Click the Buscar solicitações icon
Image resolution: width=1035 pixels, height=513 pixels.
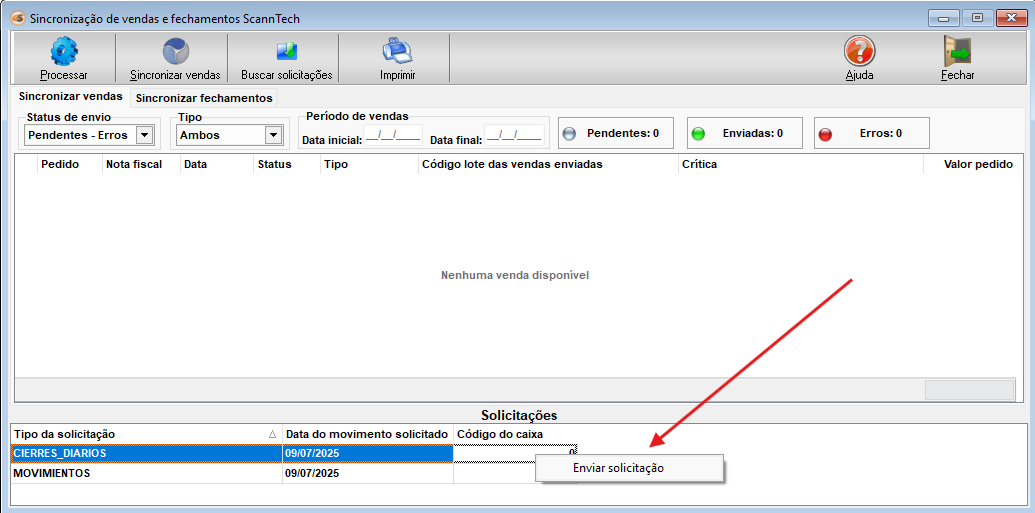point(286,51)
